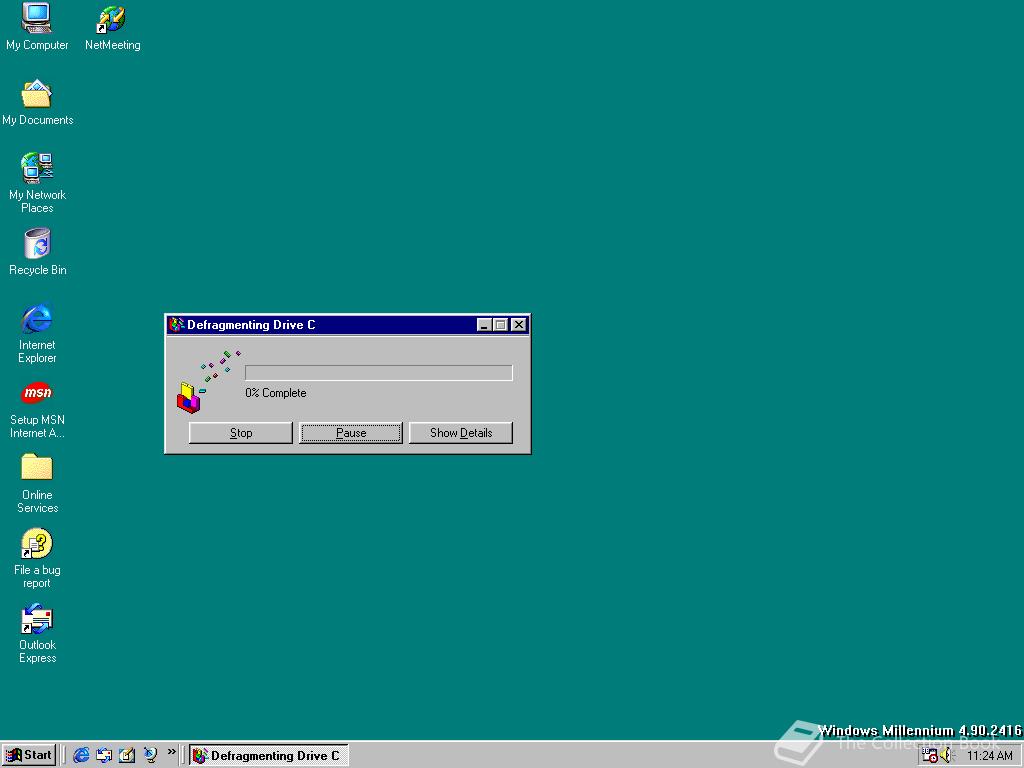Close the Defragmenting Drive C window

519,325
